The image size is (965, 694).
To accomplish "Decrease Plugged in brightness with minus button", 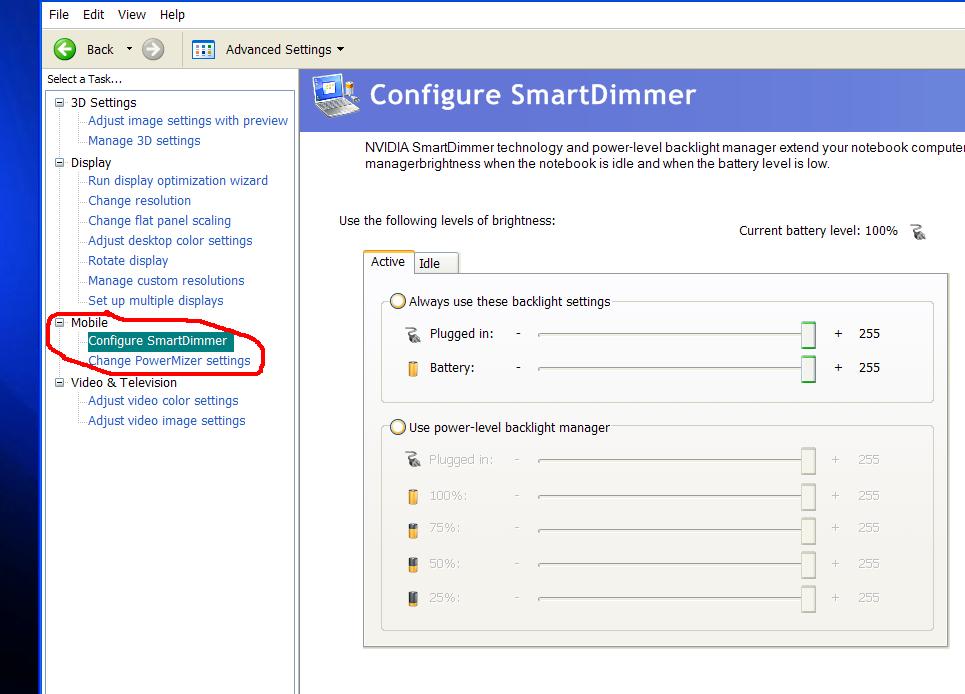I will pyautogui.click(x=518, y=333).
